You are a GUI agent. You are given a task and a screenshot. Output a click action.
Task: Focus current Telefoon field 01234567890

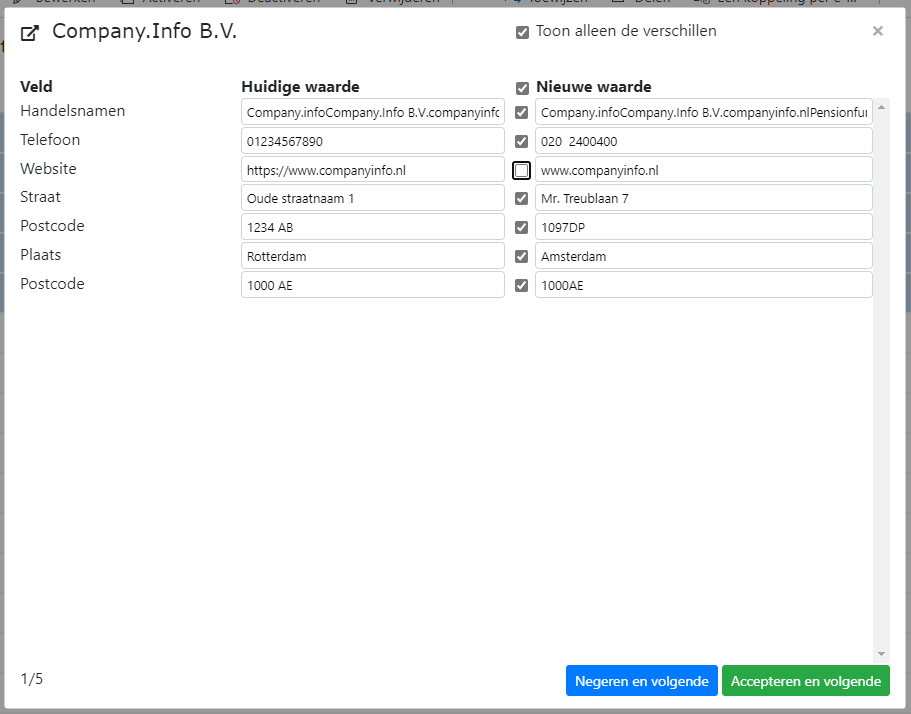[x=372, y=141]
